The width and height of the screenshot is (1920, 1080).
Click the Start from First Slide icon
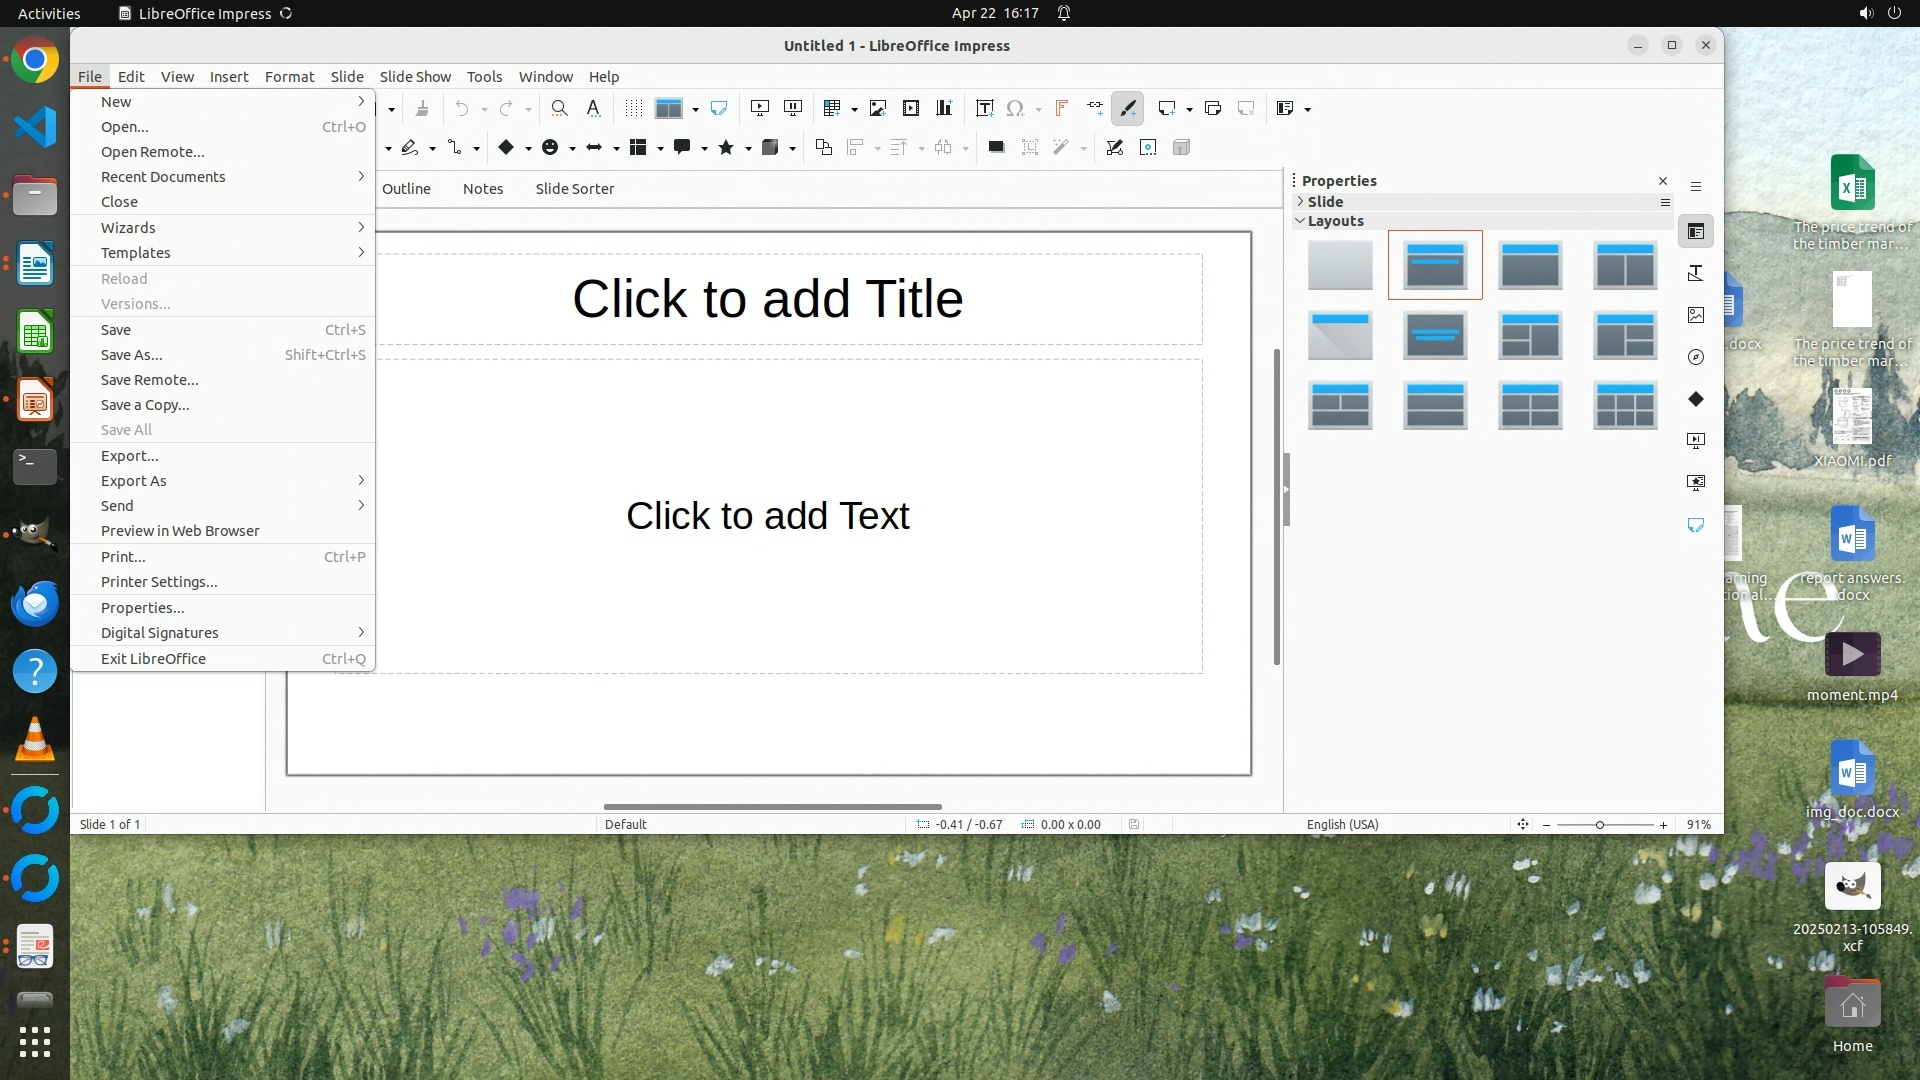pyautogui.click(x=759, y=108)
